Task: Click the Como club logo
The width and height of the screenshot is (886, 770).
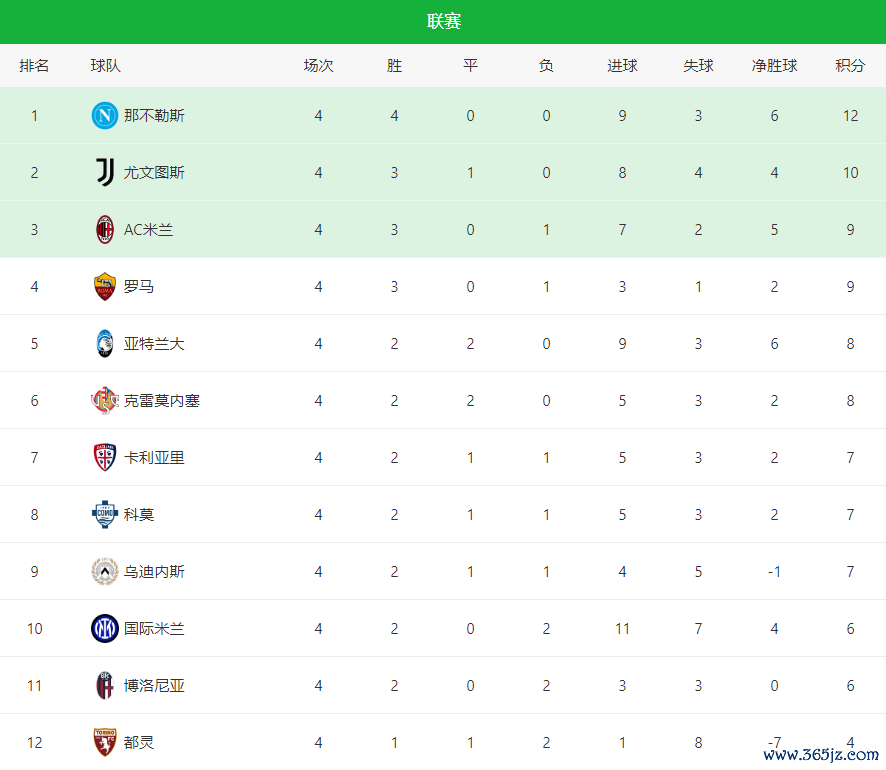Action: point(105,515)
